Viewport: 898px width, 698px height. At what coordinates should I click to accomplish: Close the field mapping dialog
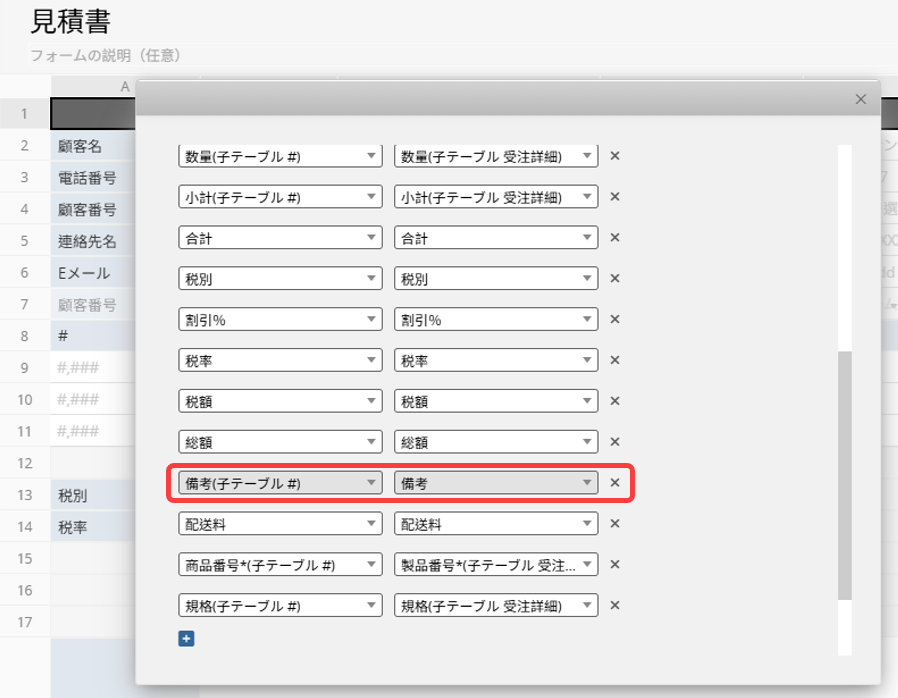[x=860, y=99]
